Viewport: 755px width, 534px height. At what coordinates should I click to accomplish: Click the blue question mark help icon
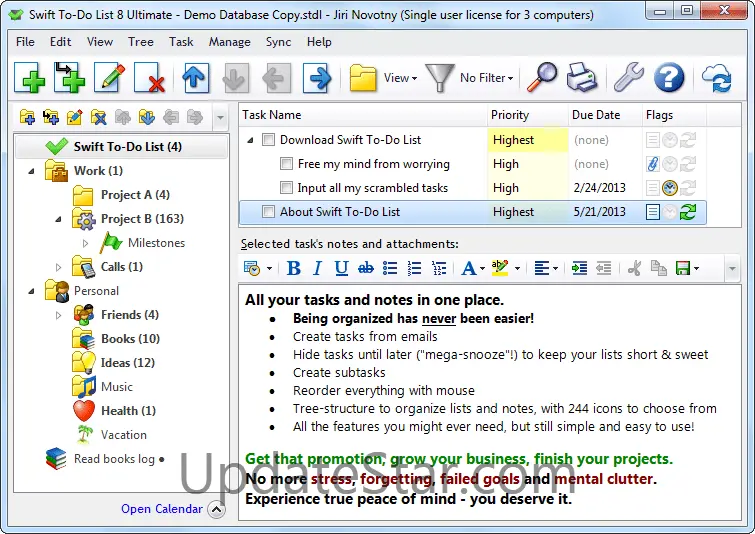(x=669, y=77)
